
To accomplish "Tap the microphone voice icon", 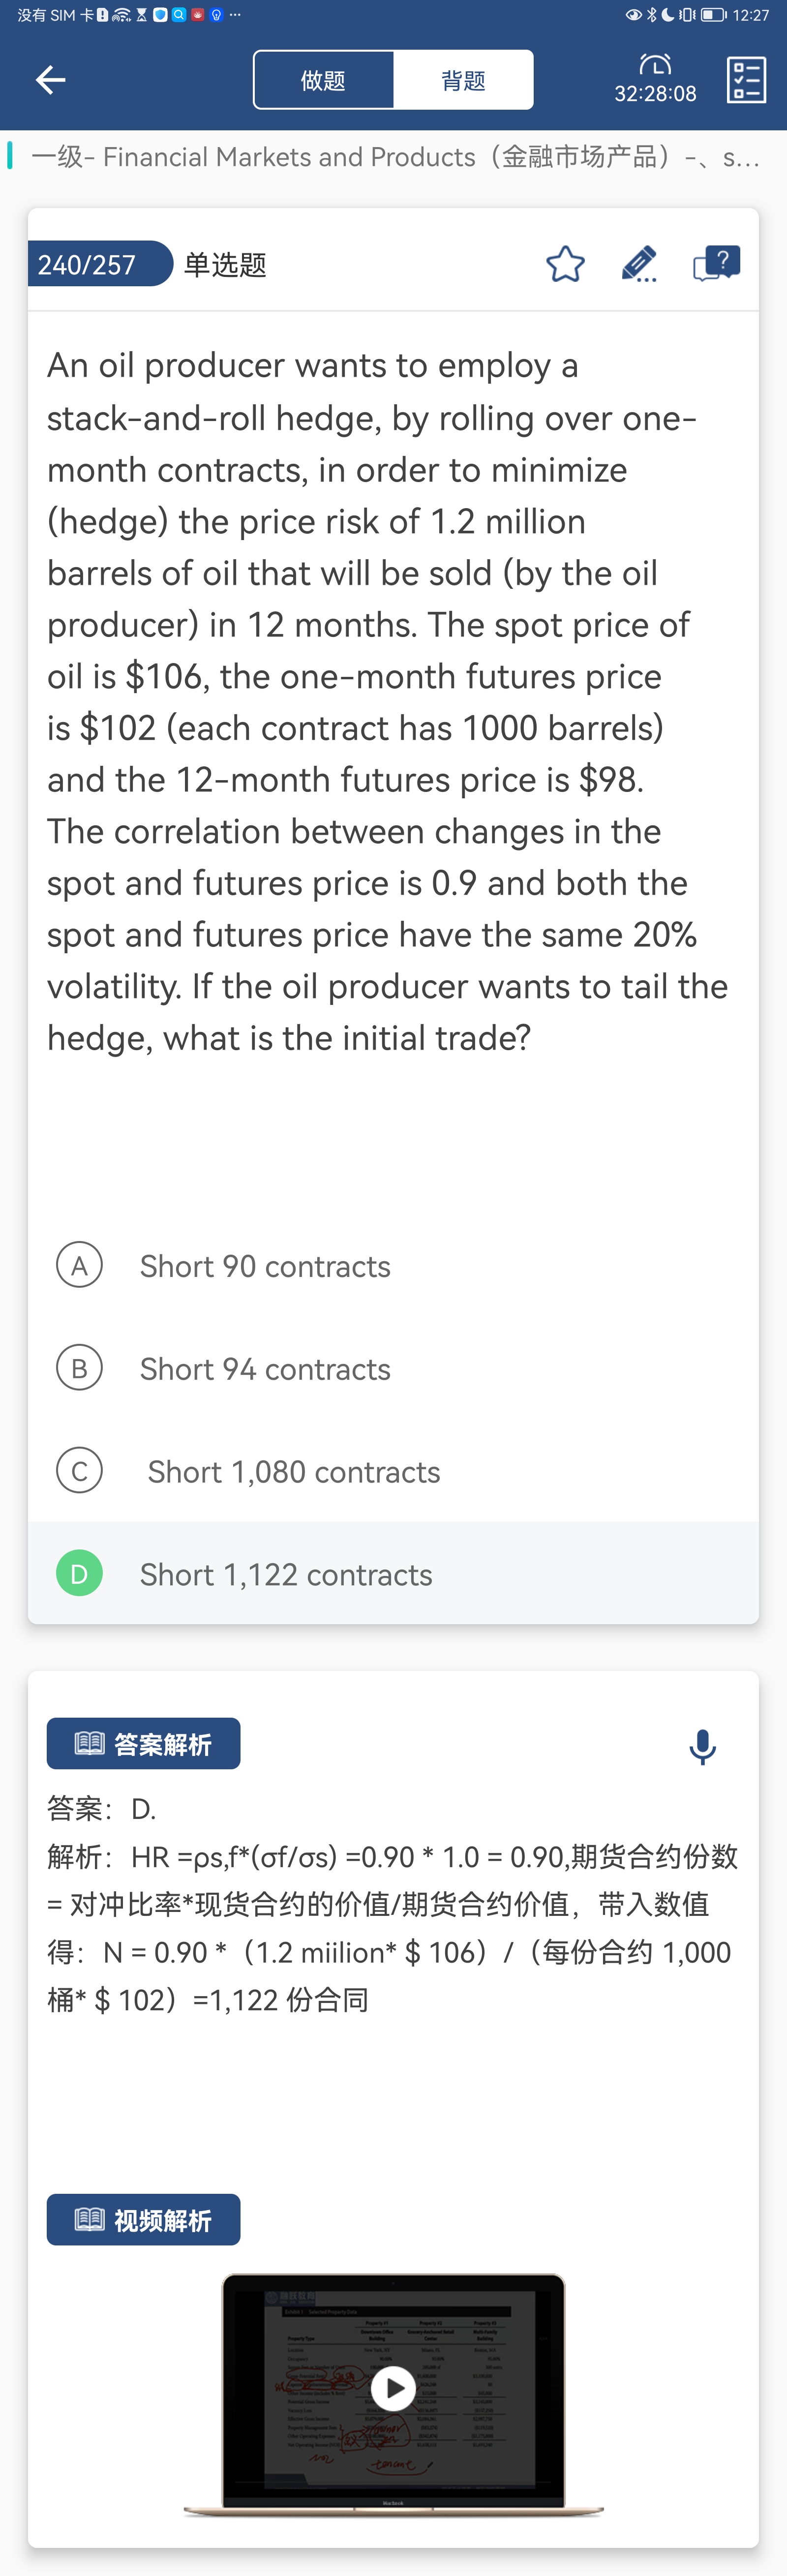I will tap(702, 1746).
